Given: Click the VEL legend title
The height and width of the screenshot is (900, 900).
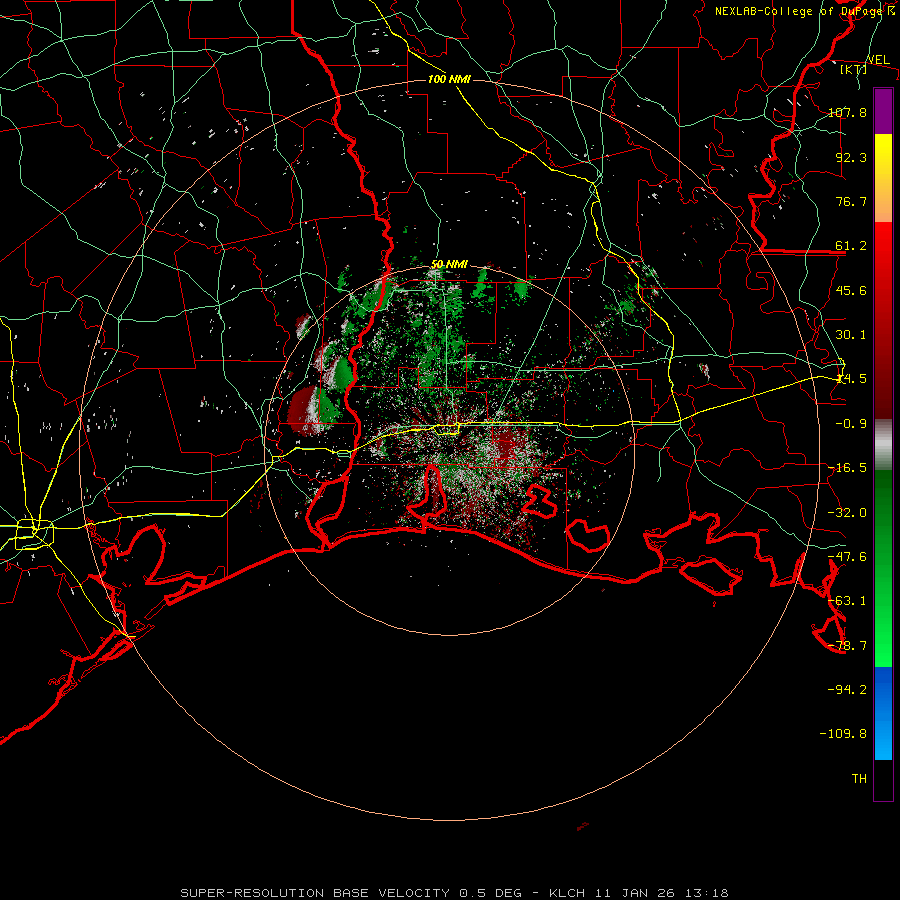Looking at the screenshot, I should [878, 60].
